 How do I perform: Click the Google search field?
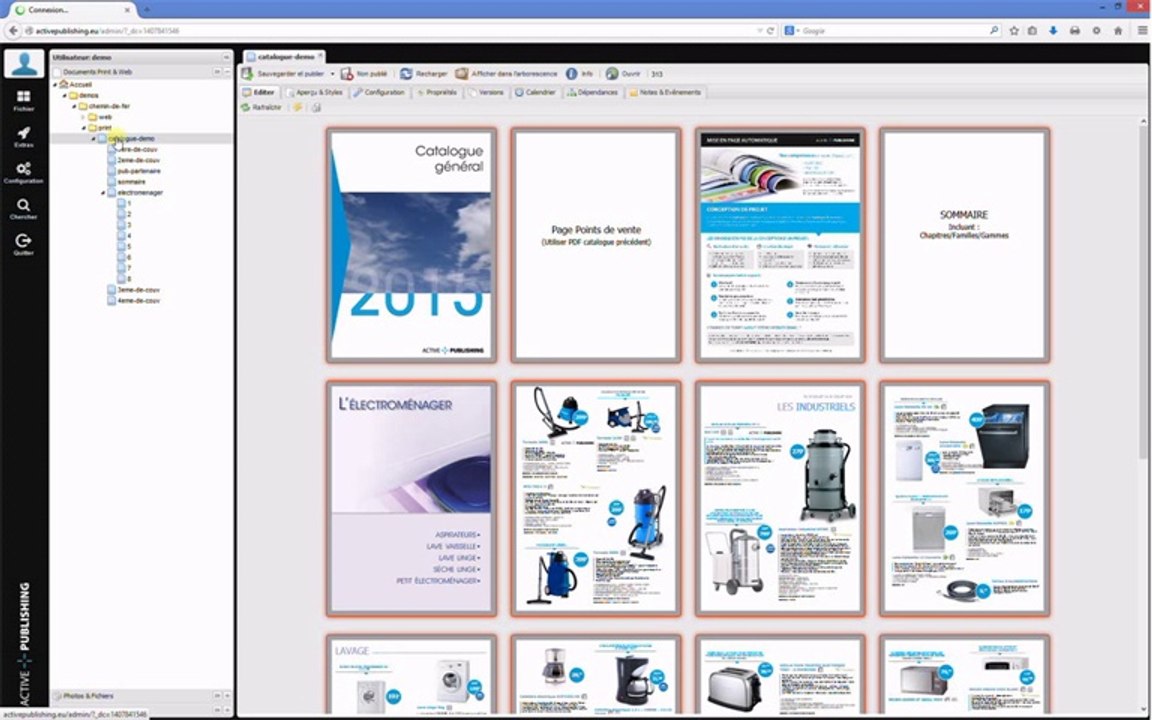pyautogui.click(x=891, y=31)
